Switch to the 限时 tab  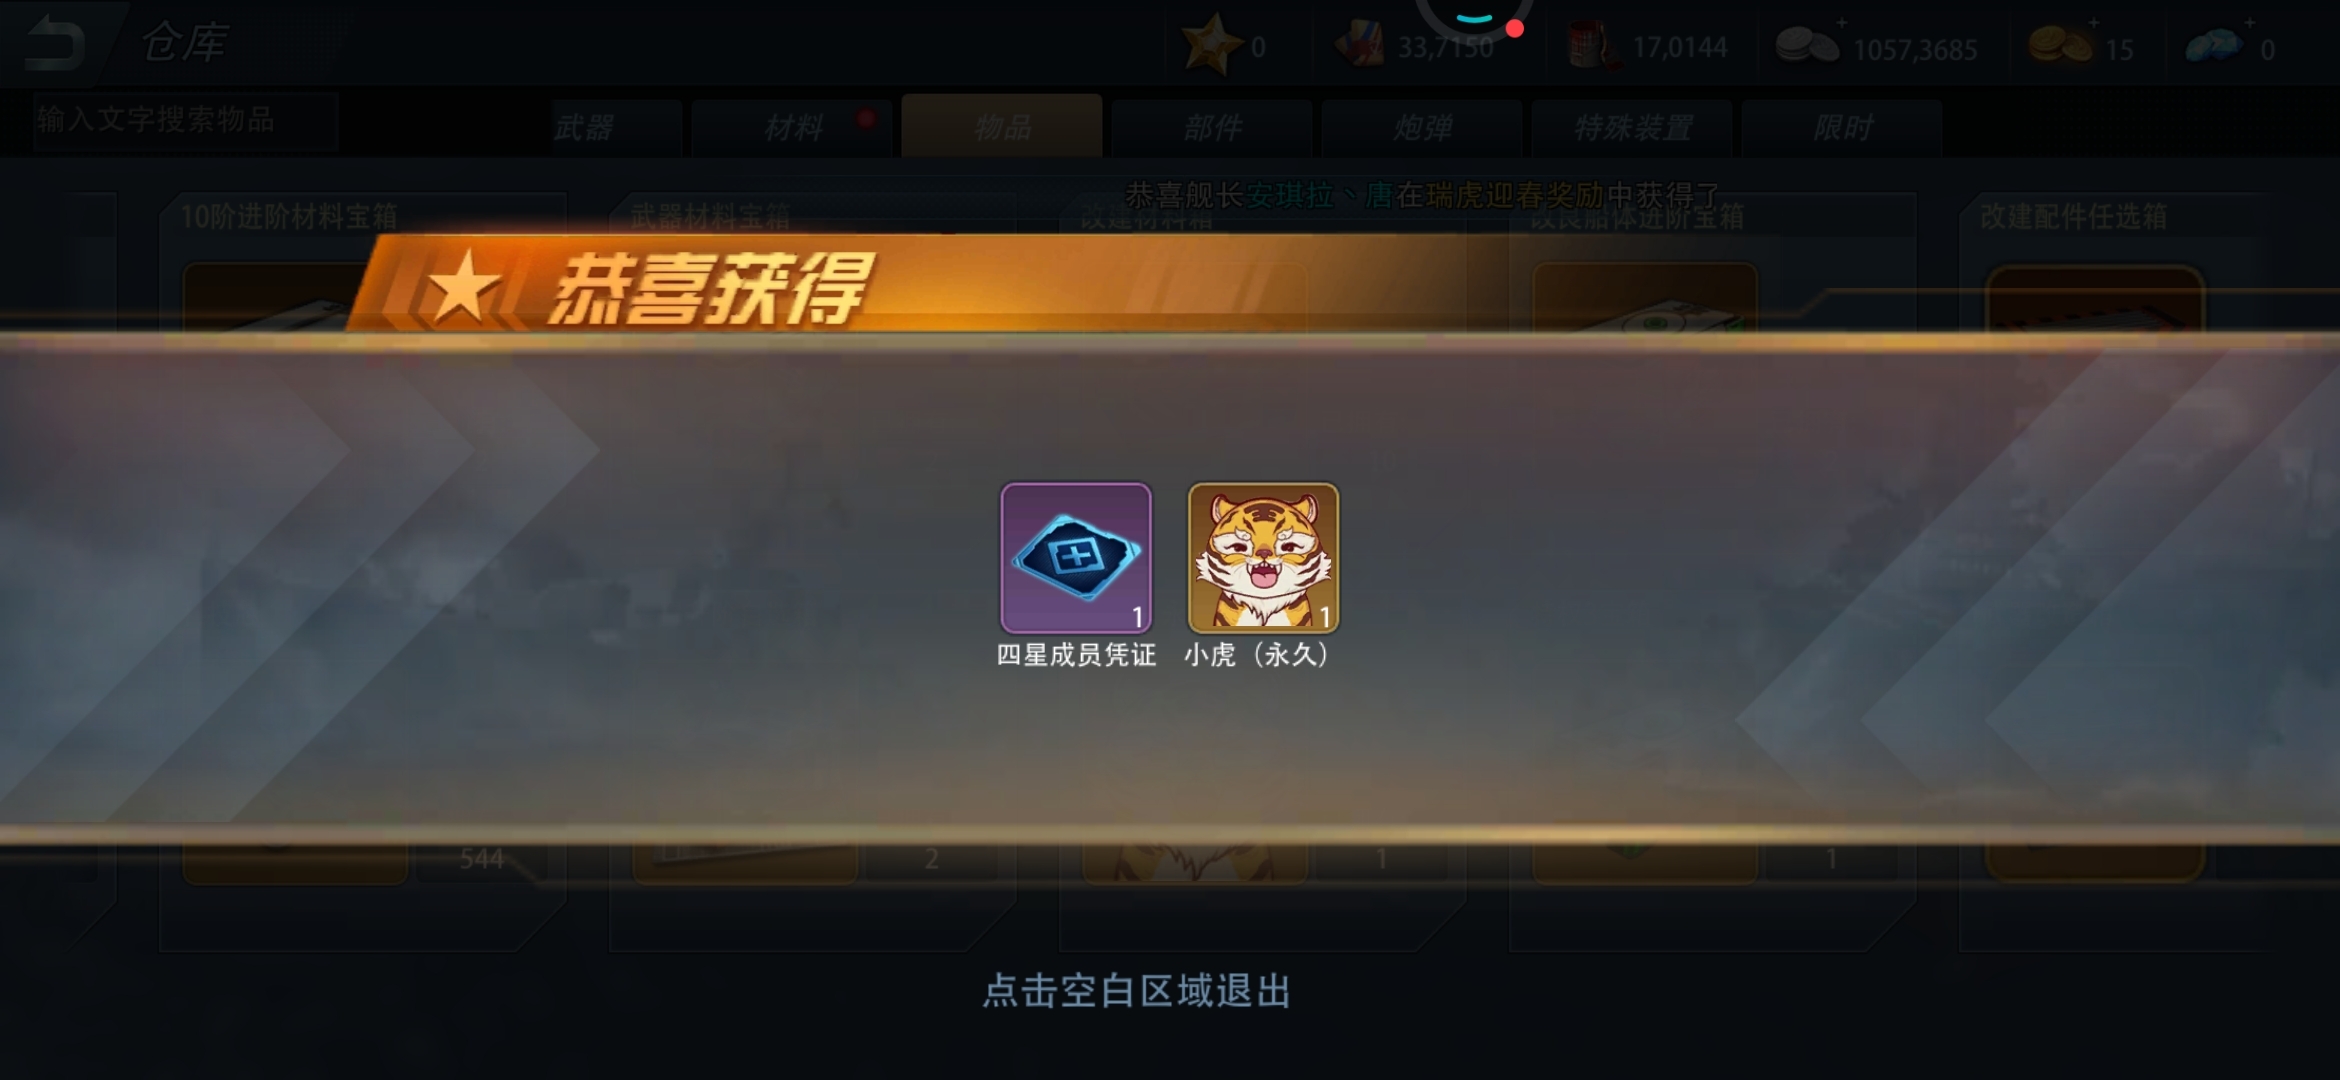[x=1842, y=128]
